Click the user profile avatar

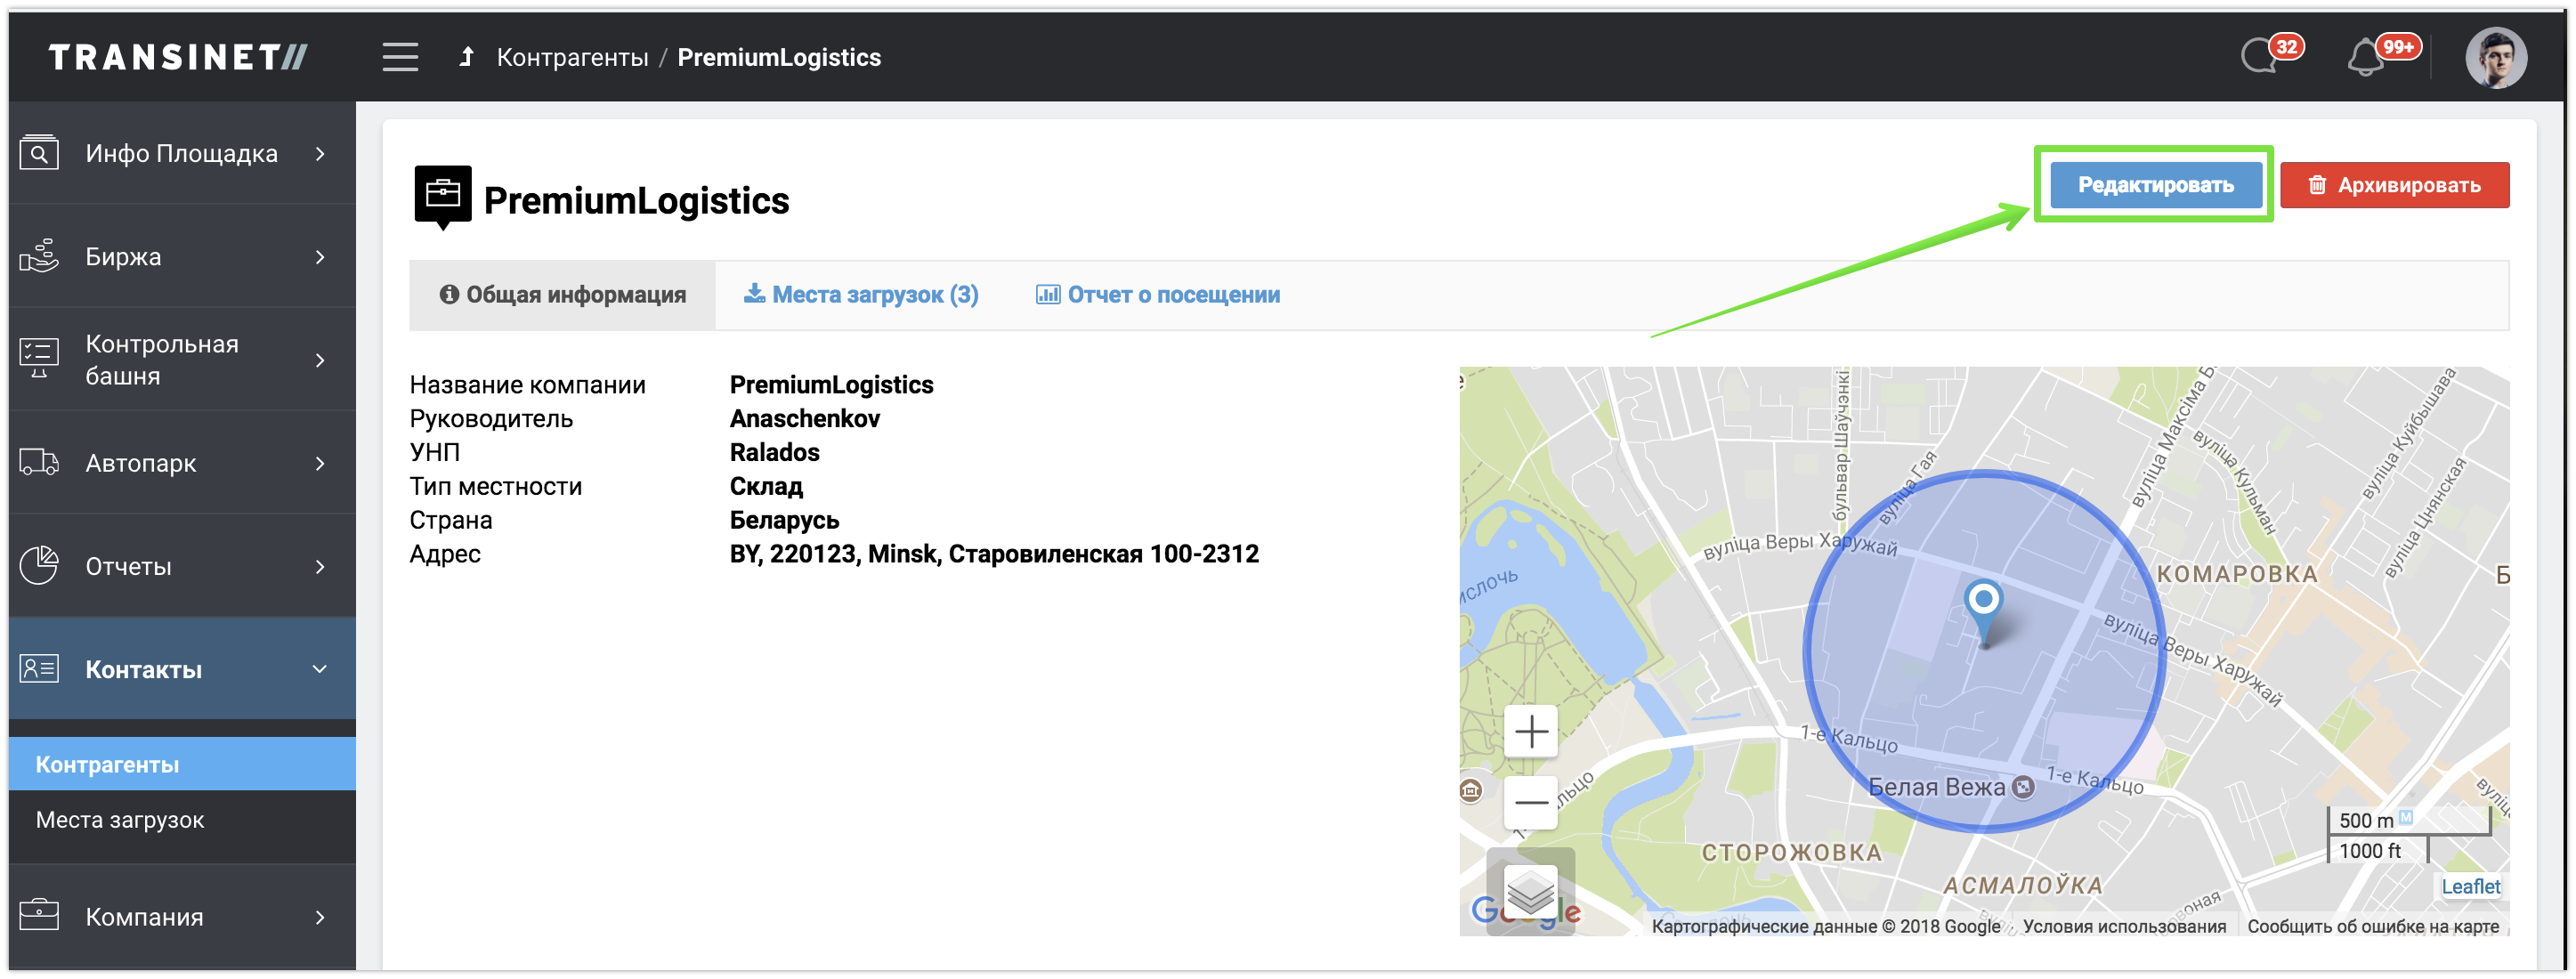tap(2495, 57)
